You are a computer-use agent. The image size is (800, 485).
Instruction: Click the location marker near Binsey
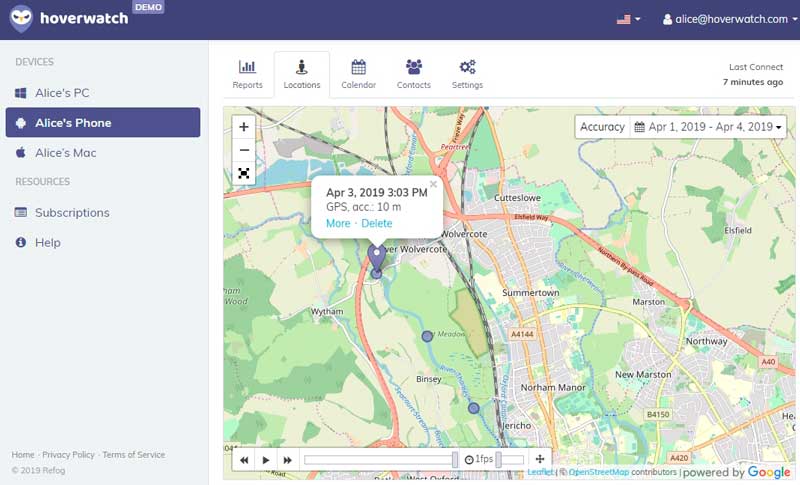(427, 337)
